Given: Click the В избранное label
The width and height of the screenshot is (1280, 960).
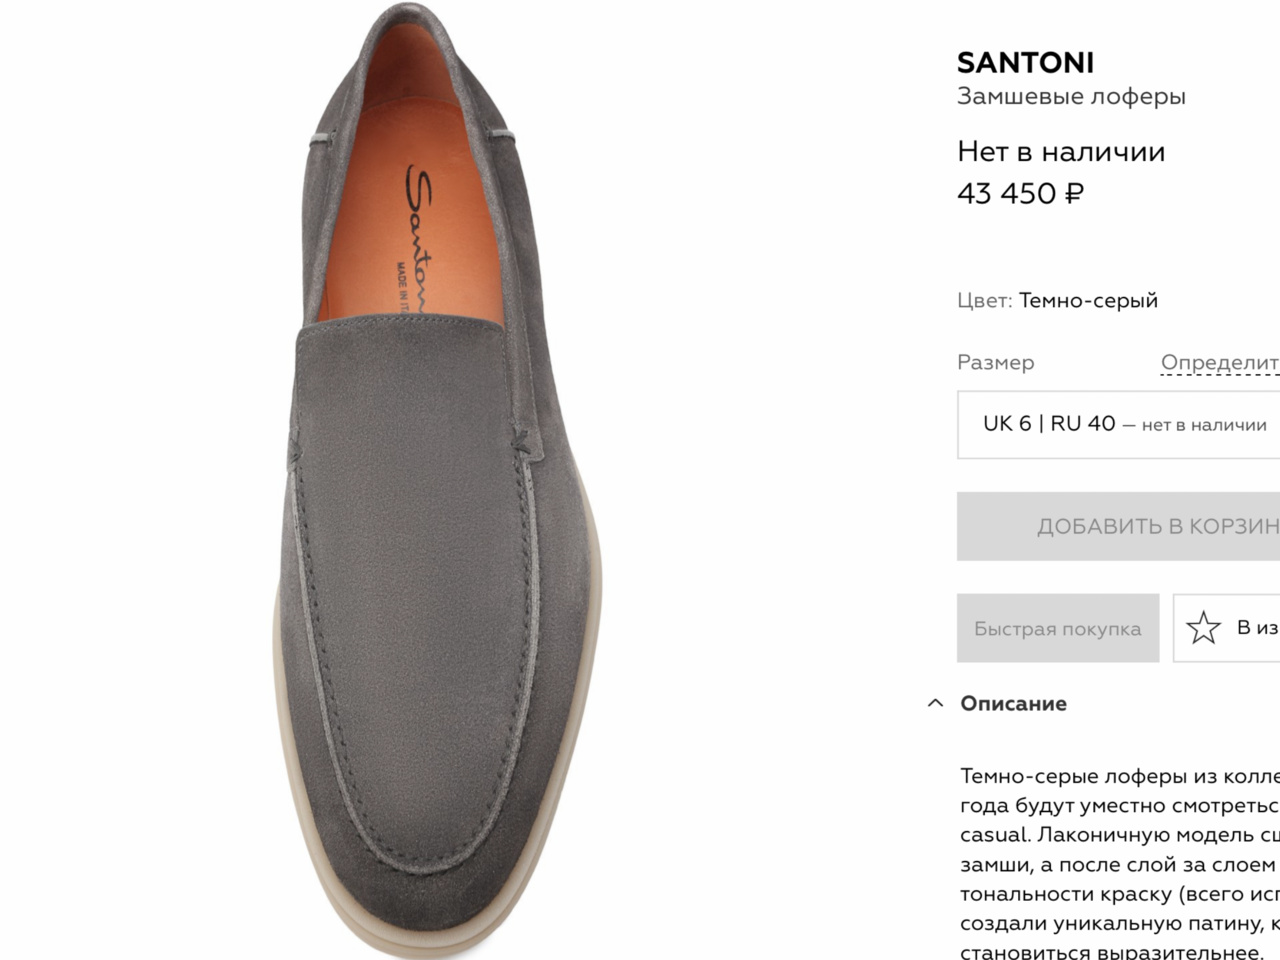Looking at the screenshot, I should point(1257,628).
